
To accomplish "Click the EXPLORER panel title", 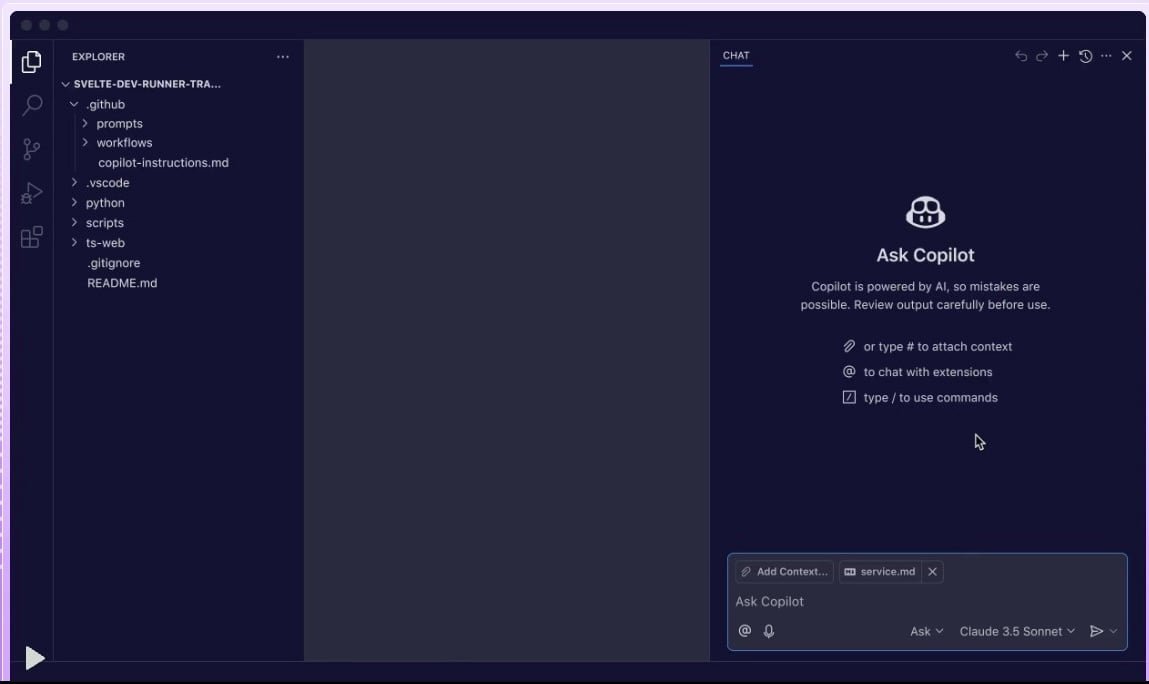I will pyautogui.click(x=98, y=56).
